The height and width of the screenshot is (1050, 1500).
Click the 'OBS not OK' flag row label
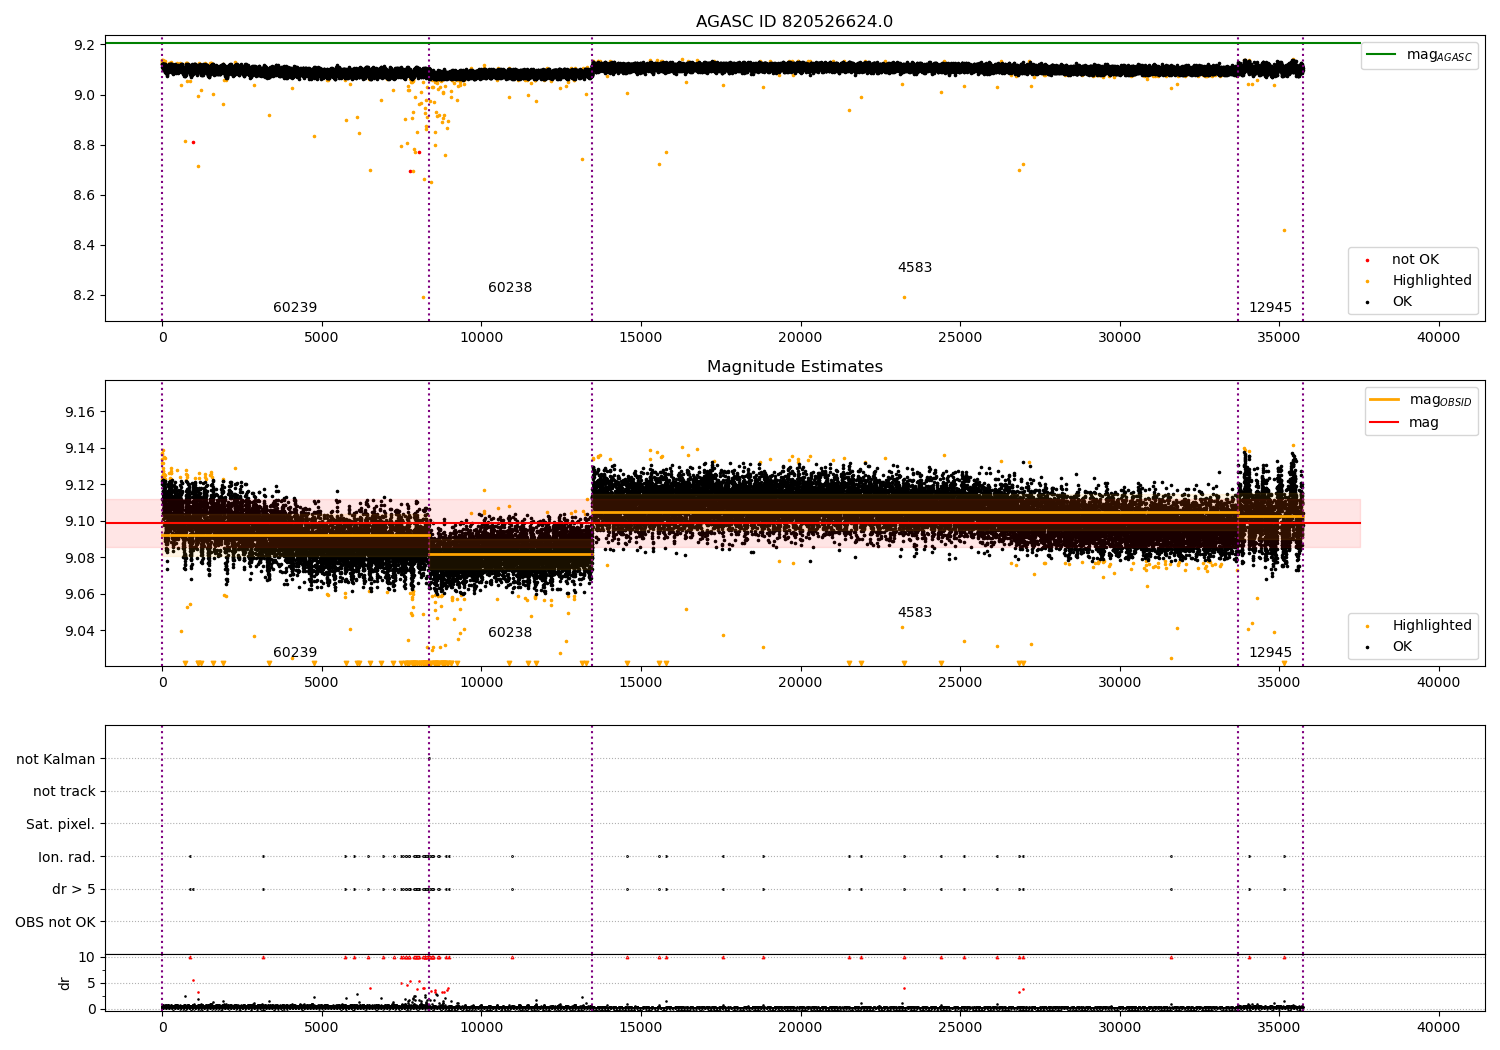tap(56, 922)
